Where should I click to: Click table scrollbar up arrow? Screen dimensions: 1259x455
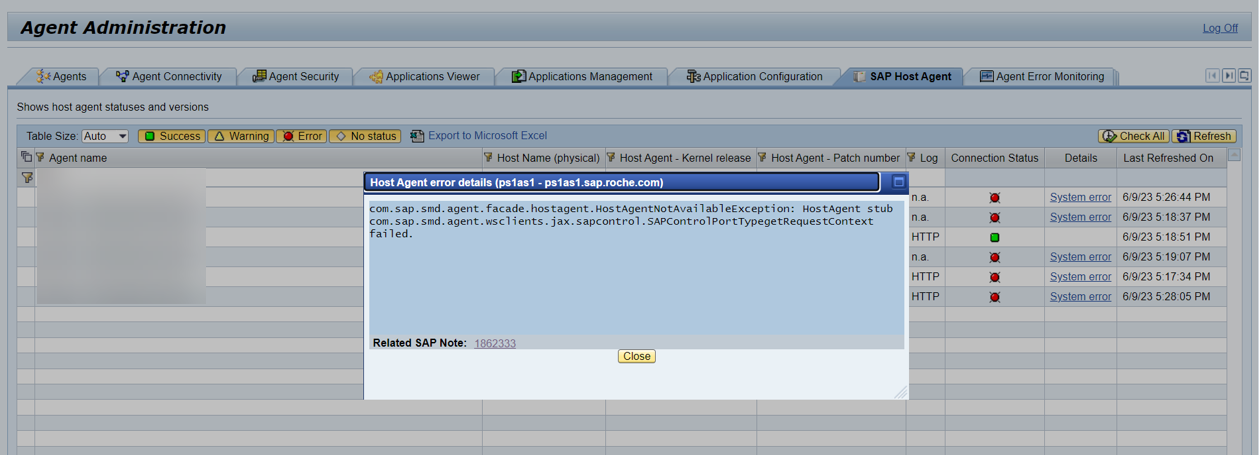[1234, 155]
